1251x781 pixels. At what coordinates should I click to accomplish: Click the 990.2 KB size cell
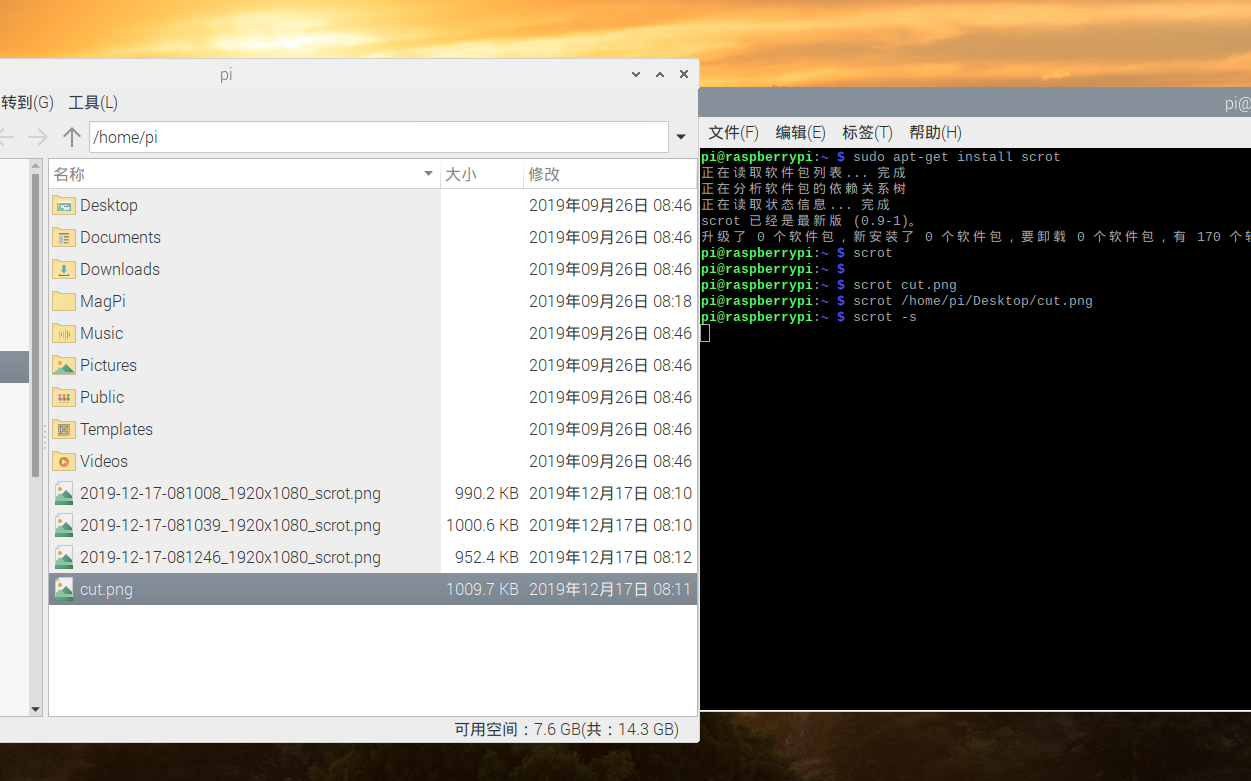pos(486,493)
